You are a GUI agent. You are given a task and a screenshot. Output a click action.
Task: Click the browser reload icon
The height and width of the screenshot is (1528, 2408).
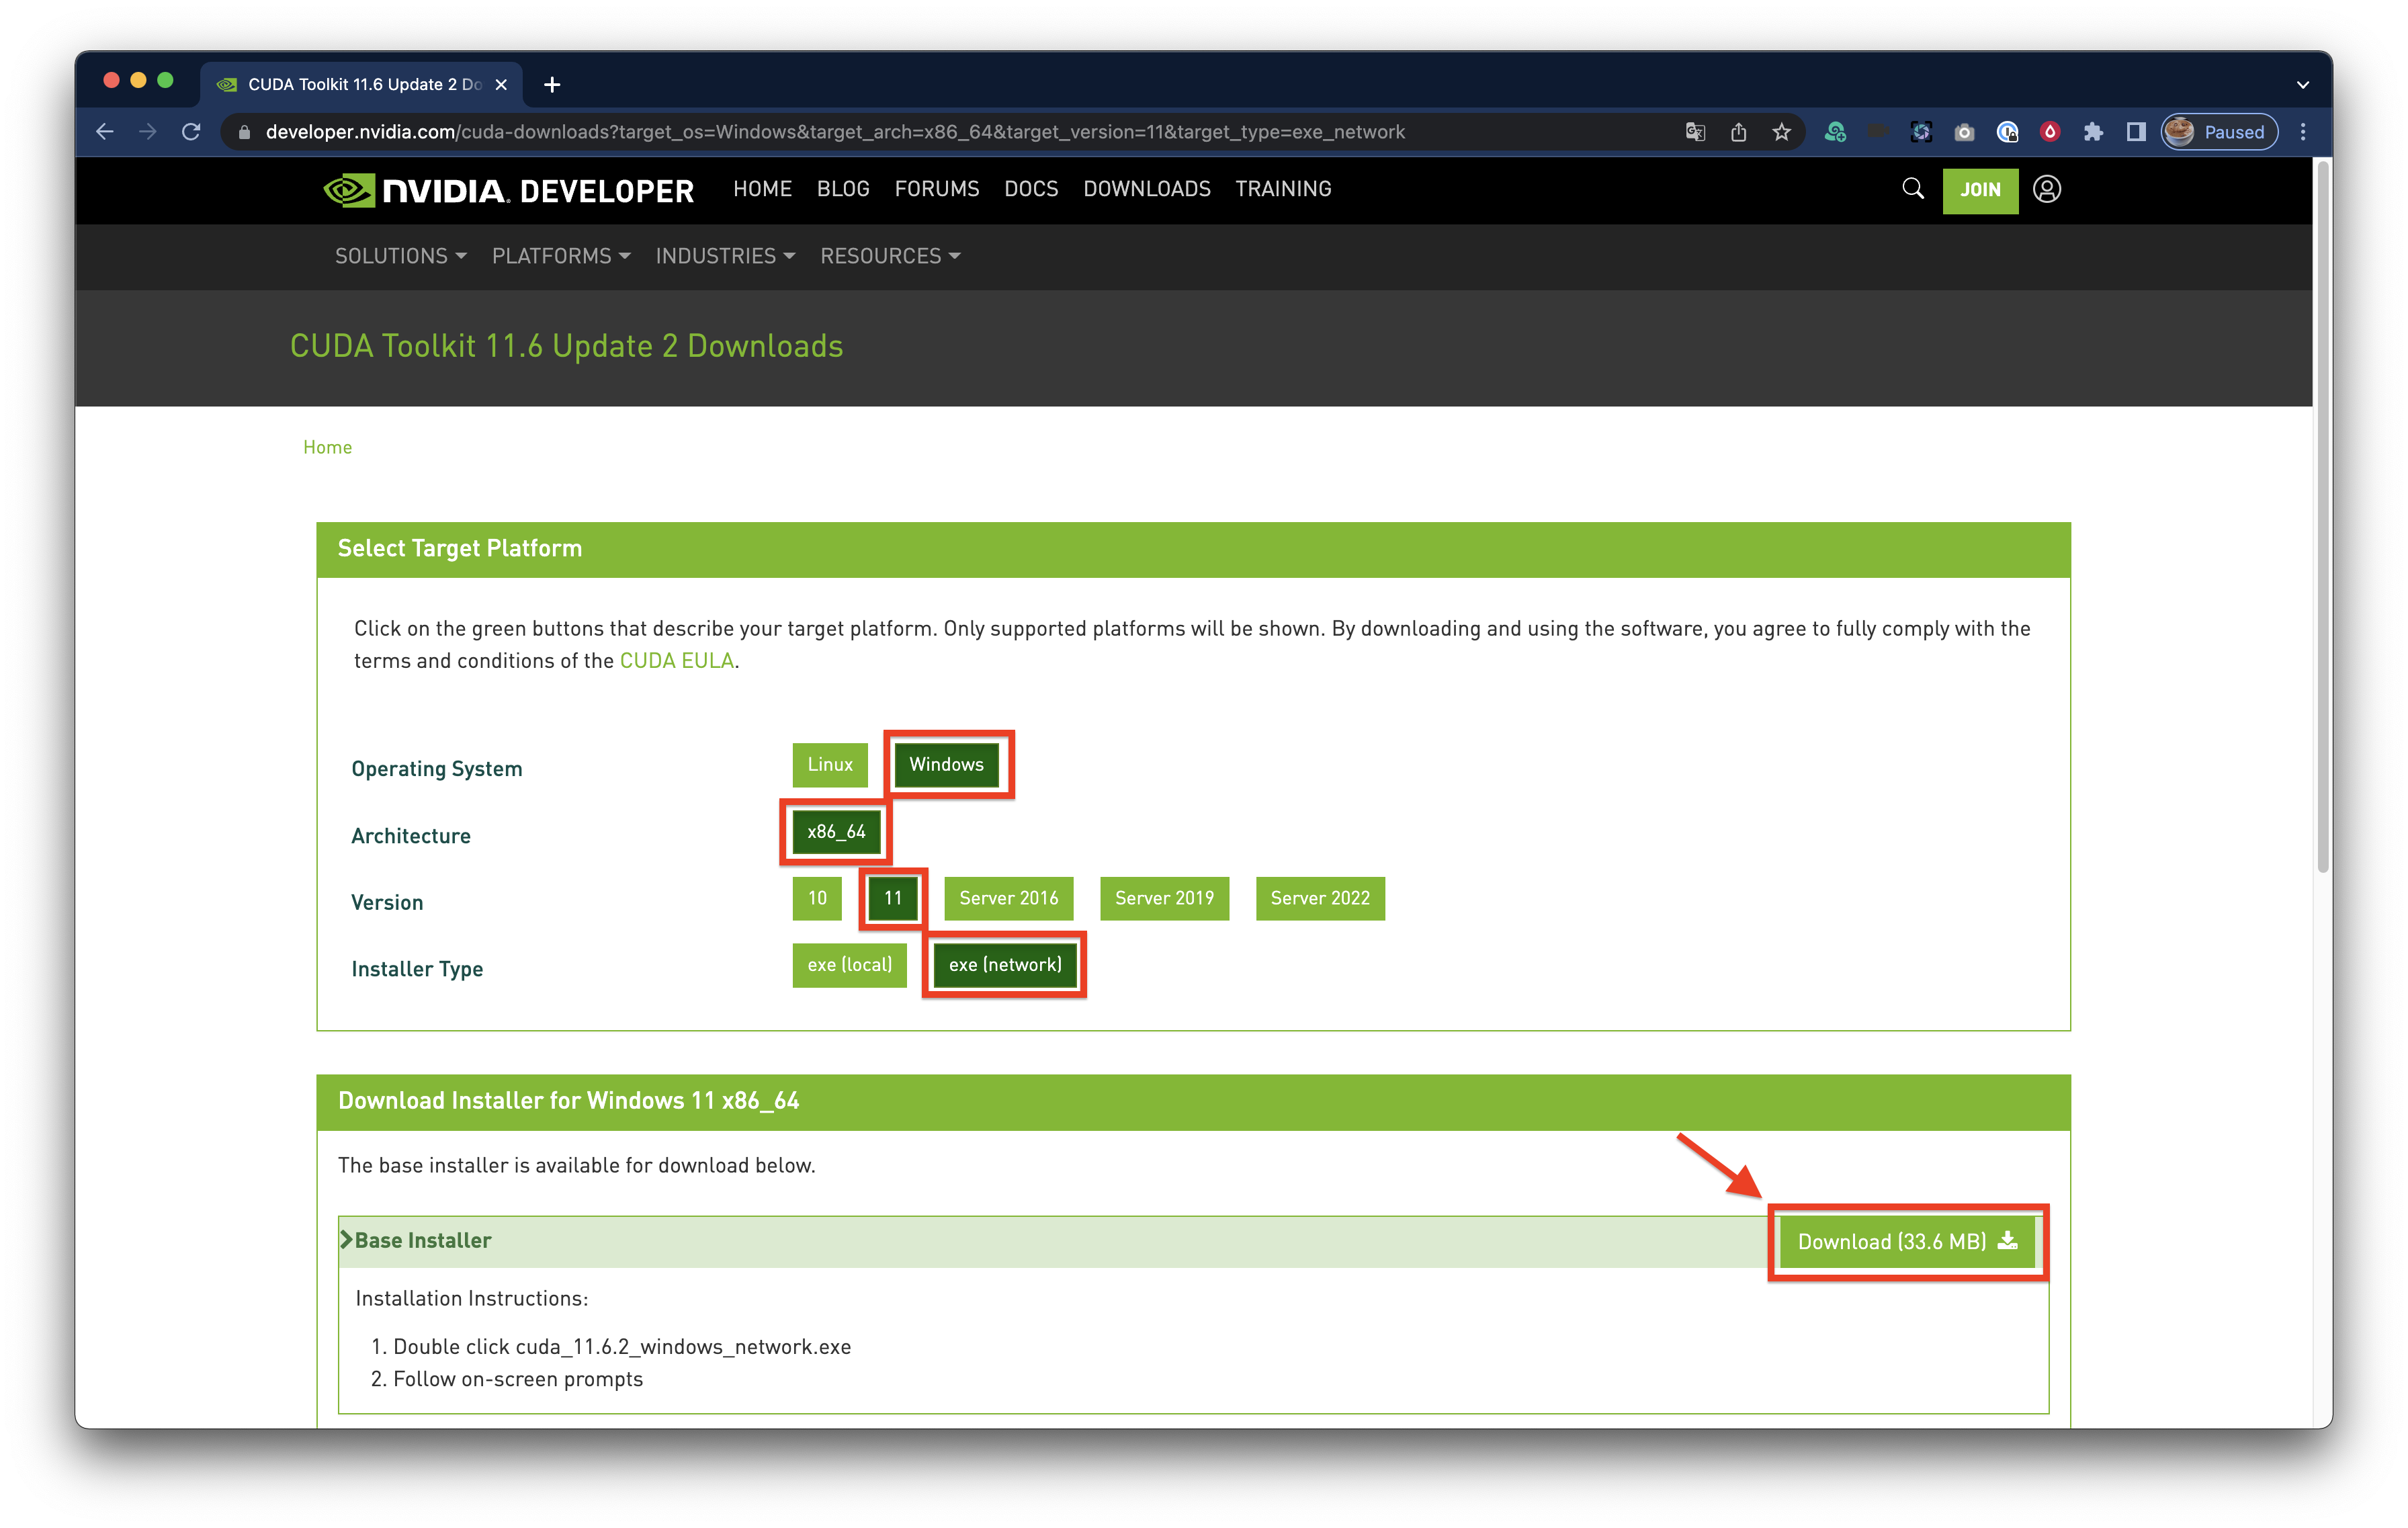[191, 132]
